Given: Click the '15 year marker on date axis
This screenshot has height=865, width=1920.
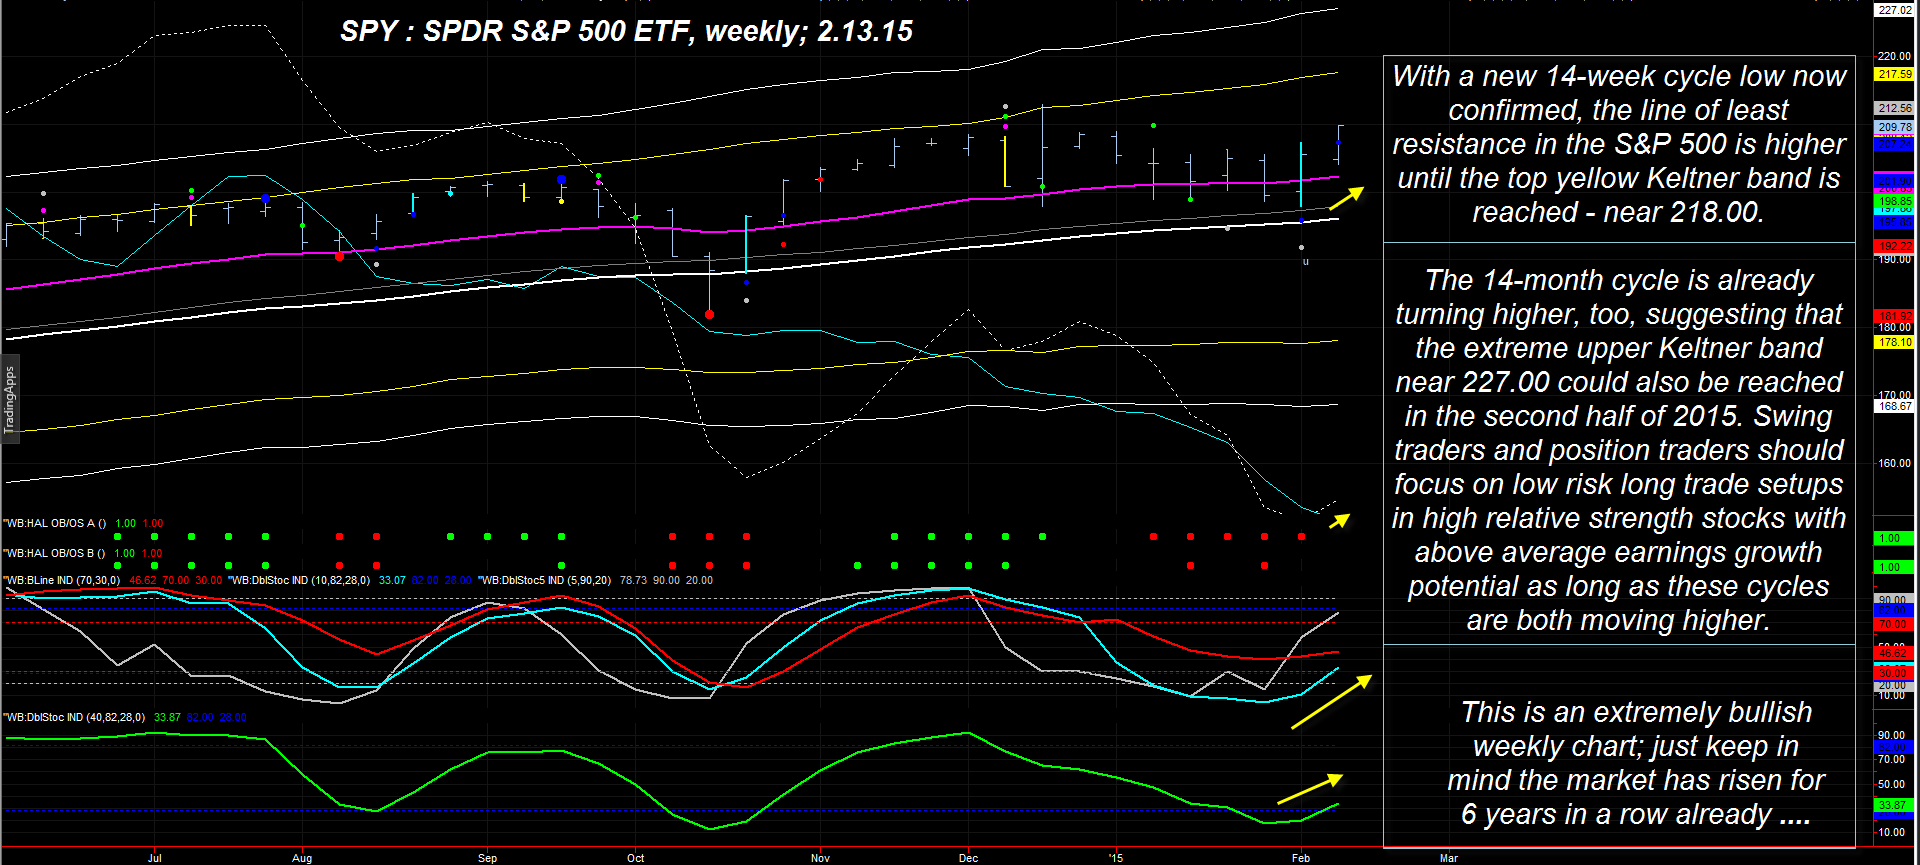Looking at the screenshot, I should pos(1116,858).
